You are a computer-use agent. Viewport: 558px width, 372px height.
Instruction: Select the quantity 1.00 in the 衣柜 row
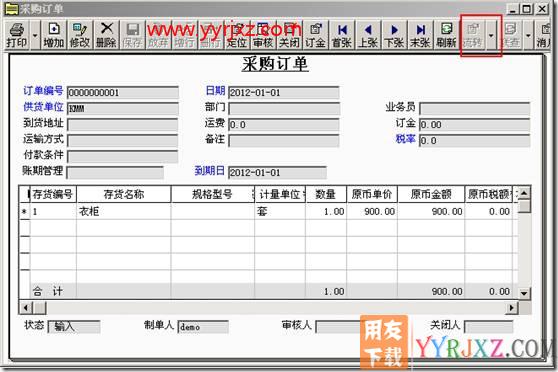coord(326,211)
